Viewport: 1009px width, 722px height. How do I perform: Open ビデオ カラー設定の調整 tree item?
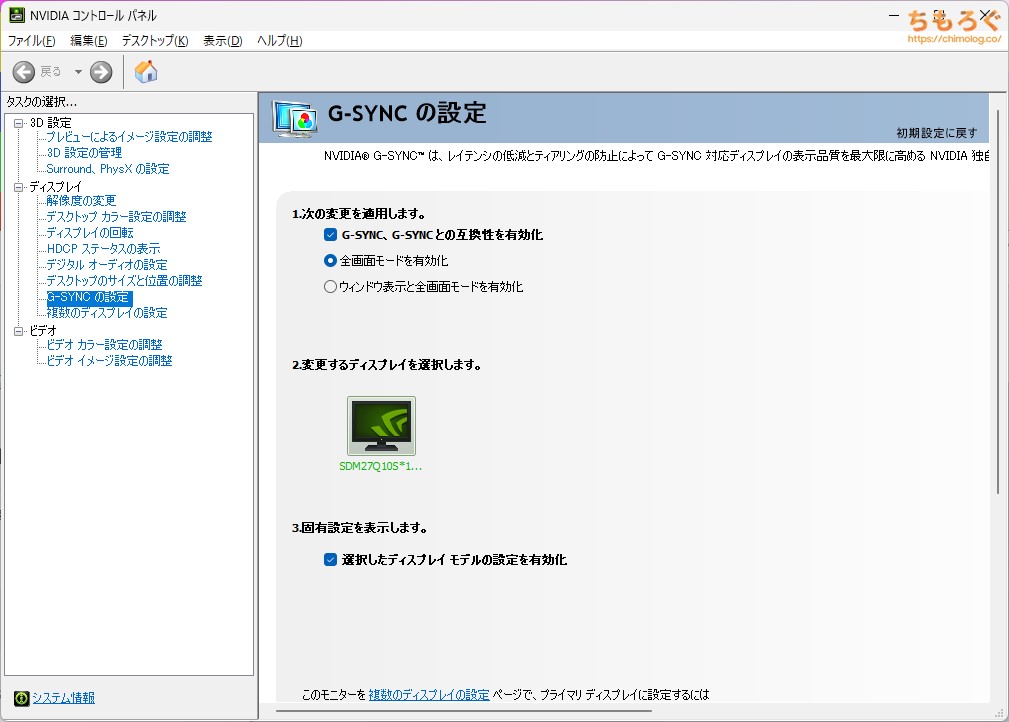point(104,345)
